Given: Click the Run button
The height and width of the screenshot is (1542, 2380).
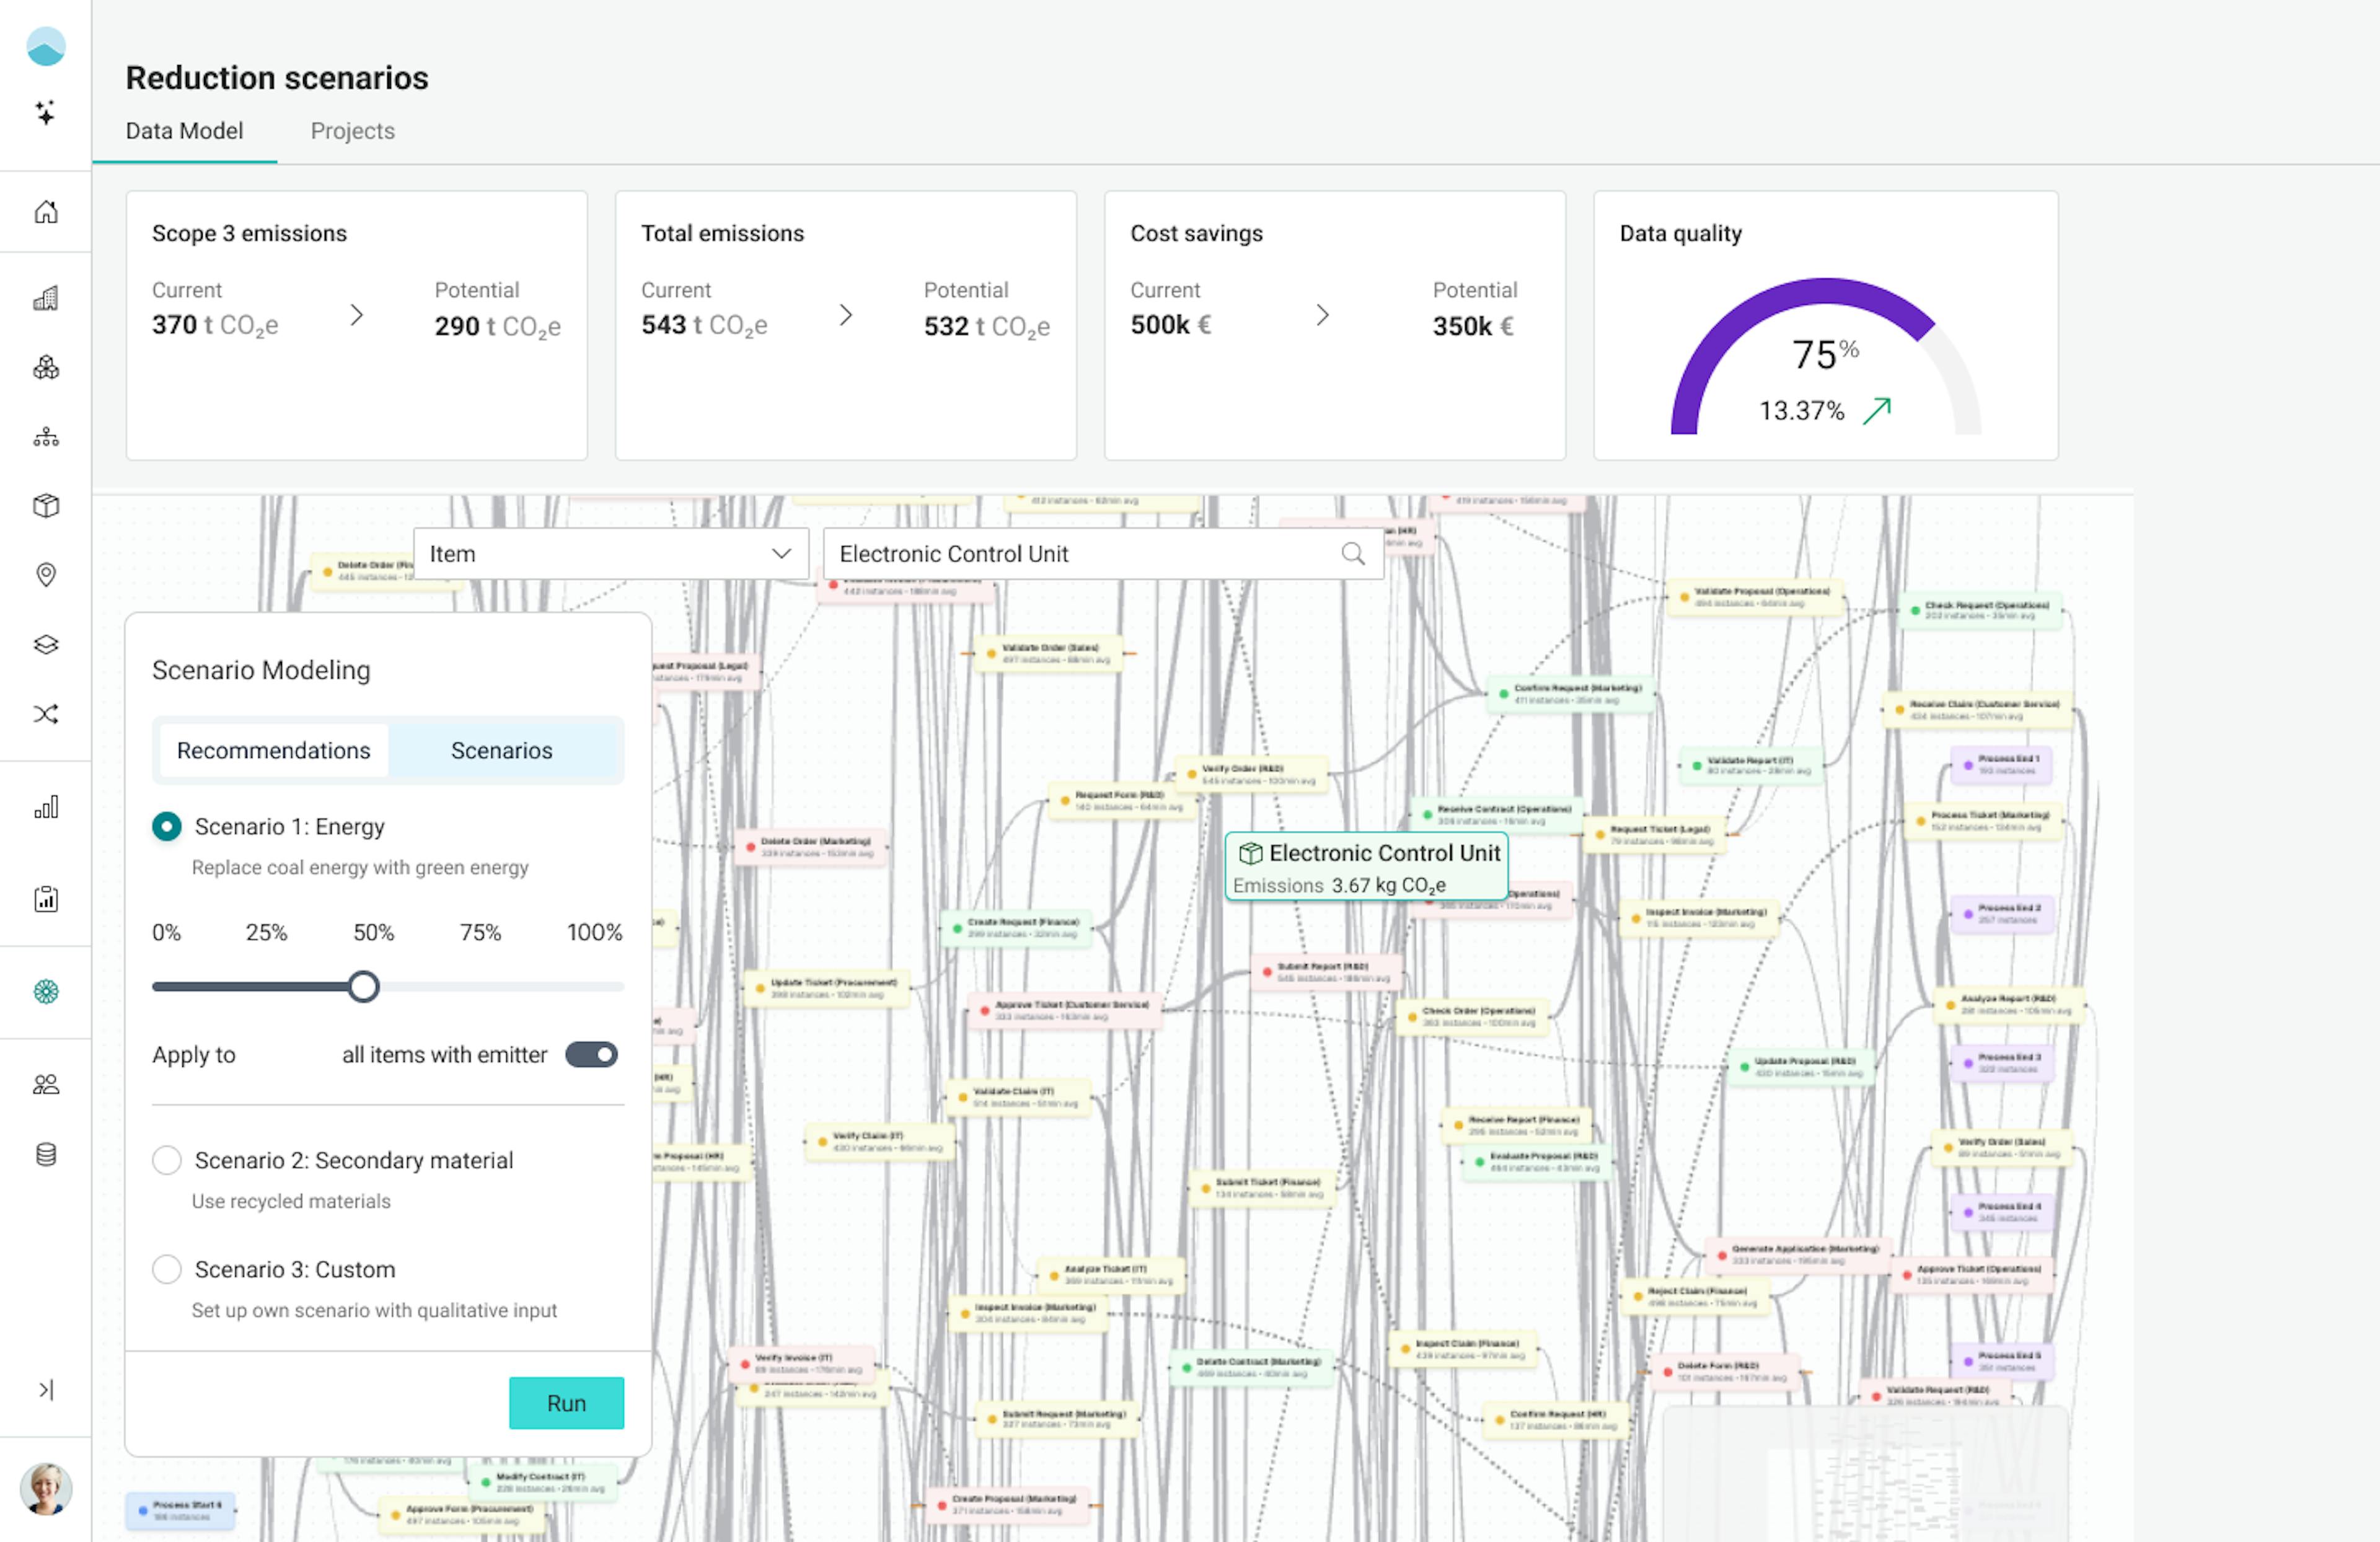Looking at the screenshot, I should 566,1403.
